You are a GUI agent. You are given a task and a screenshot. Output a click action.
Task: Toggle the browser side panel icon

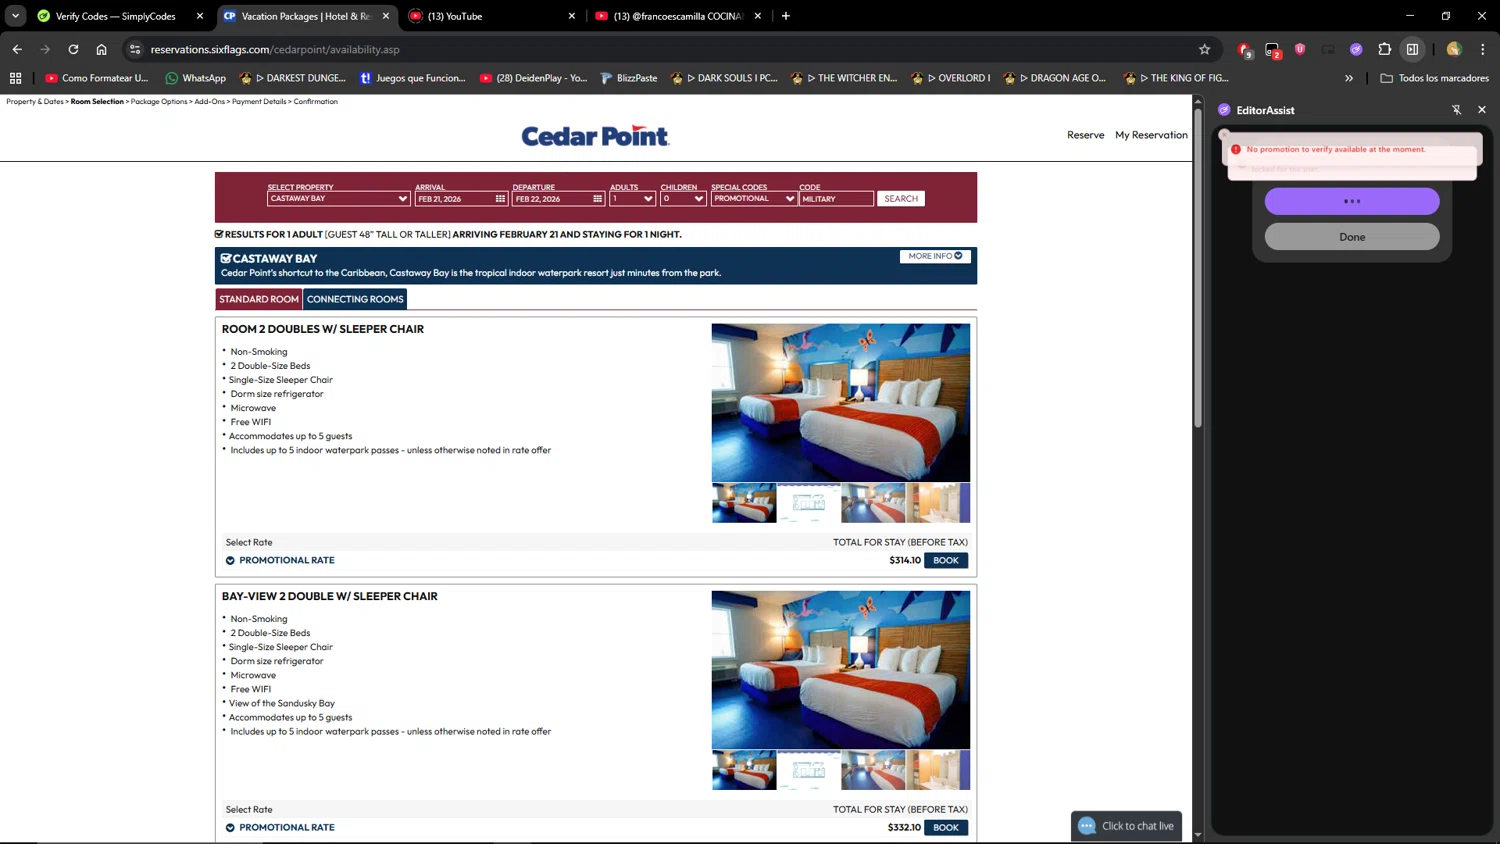pyautogui.click(x=1412, y=49)
